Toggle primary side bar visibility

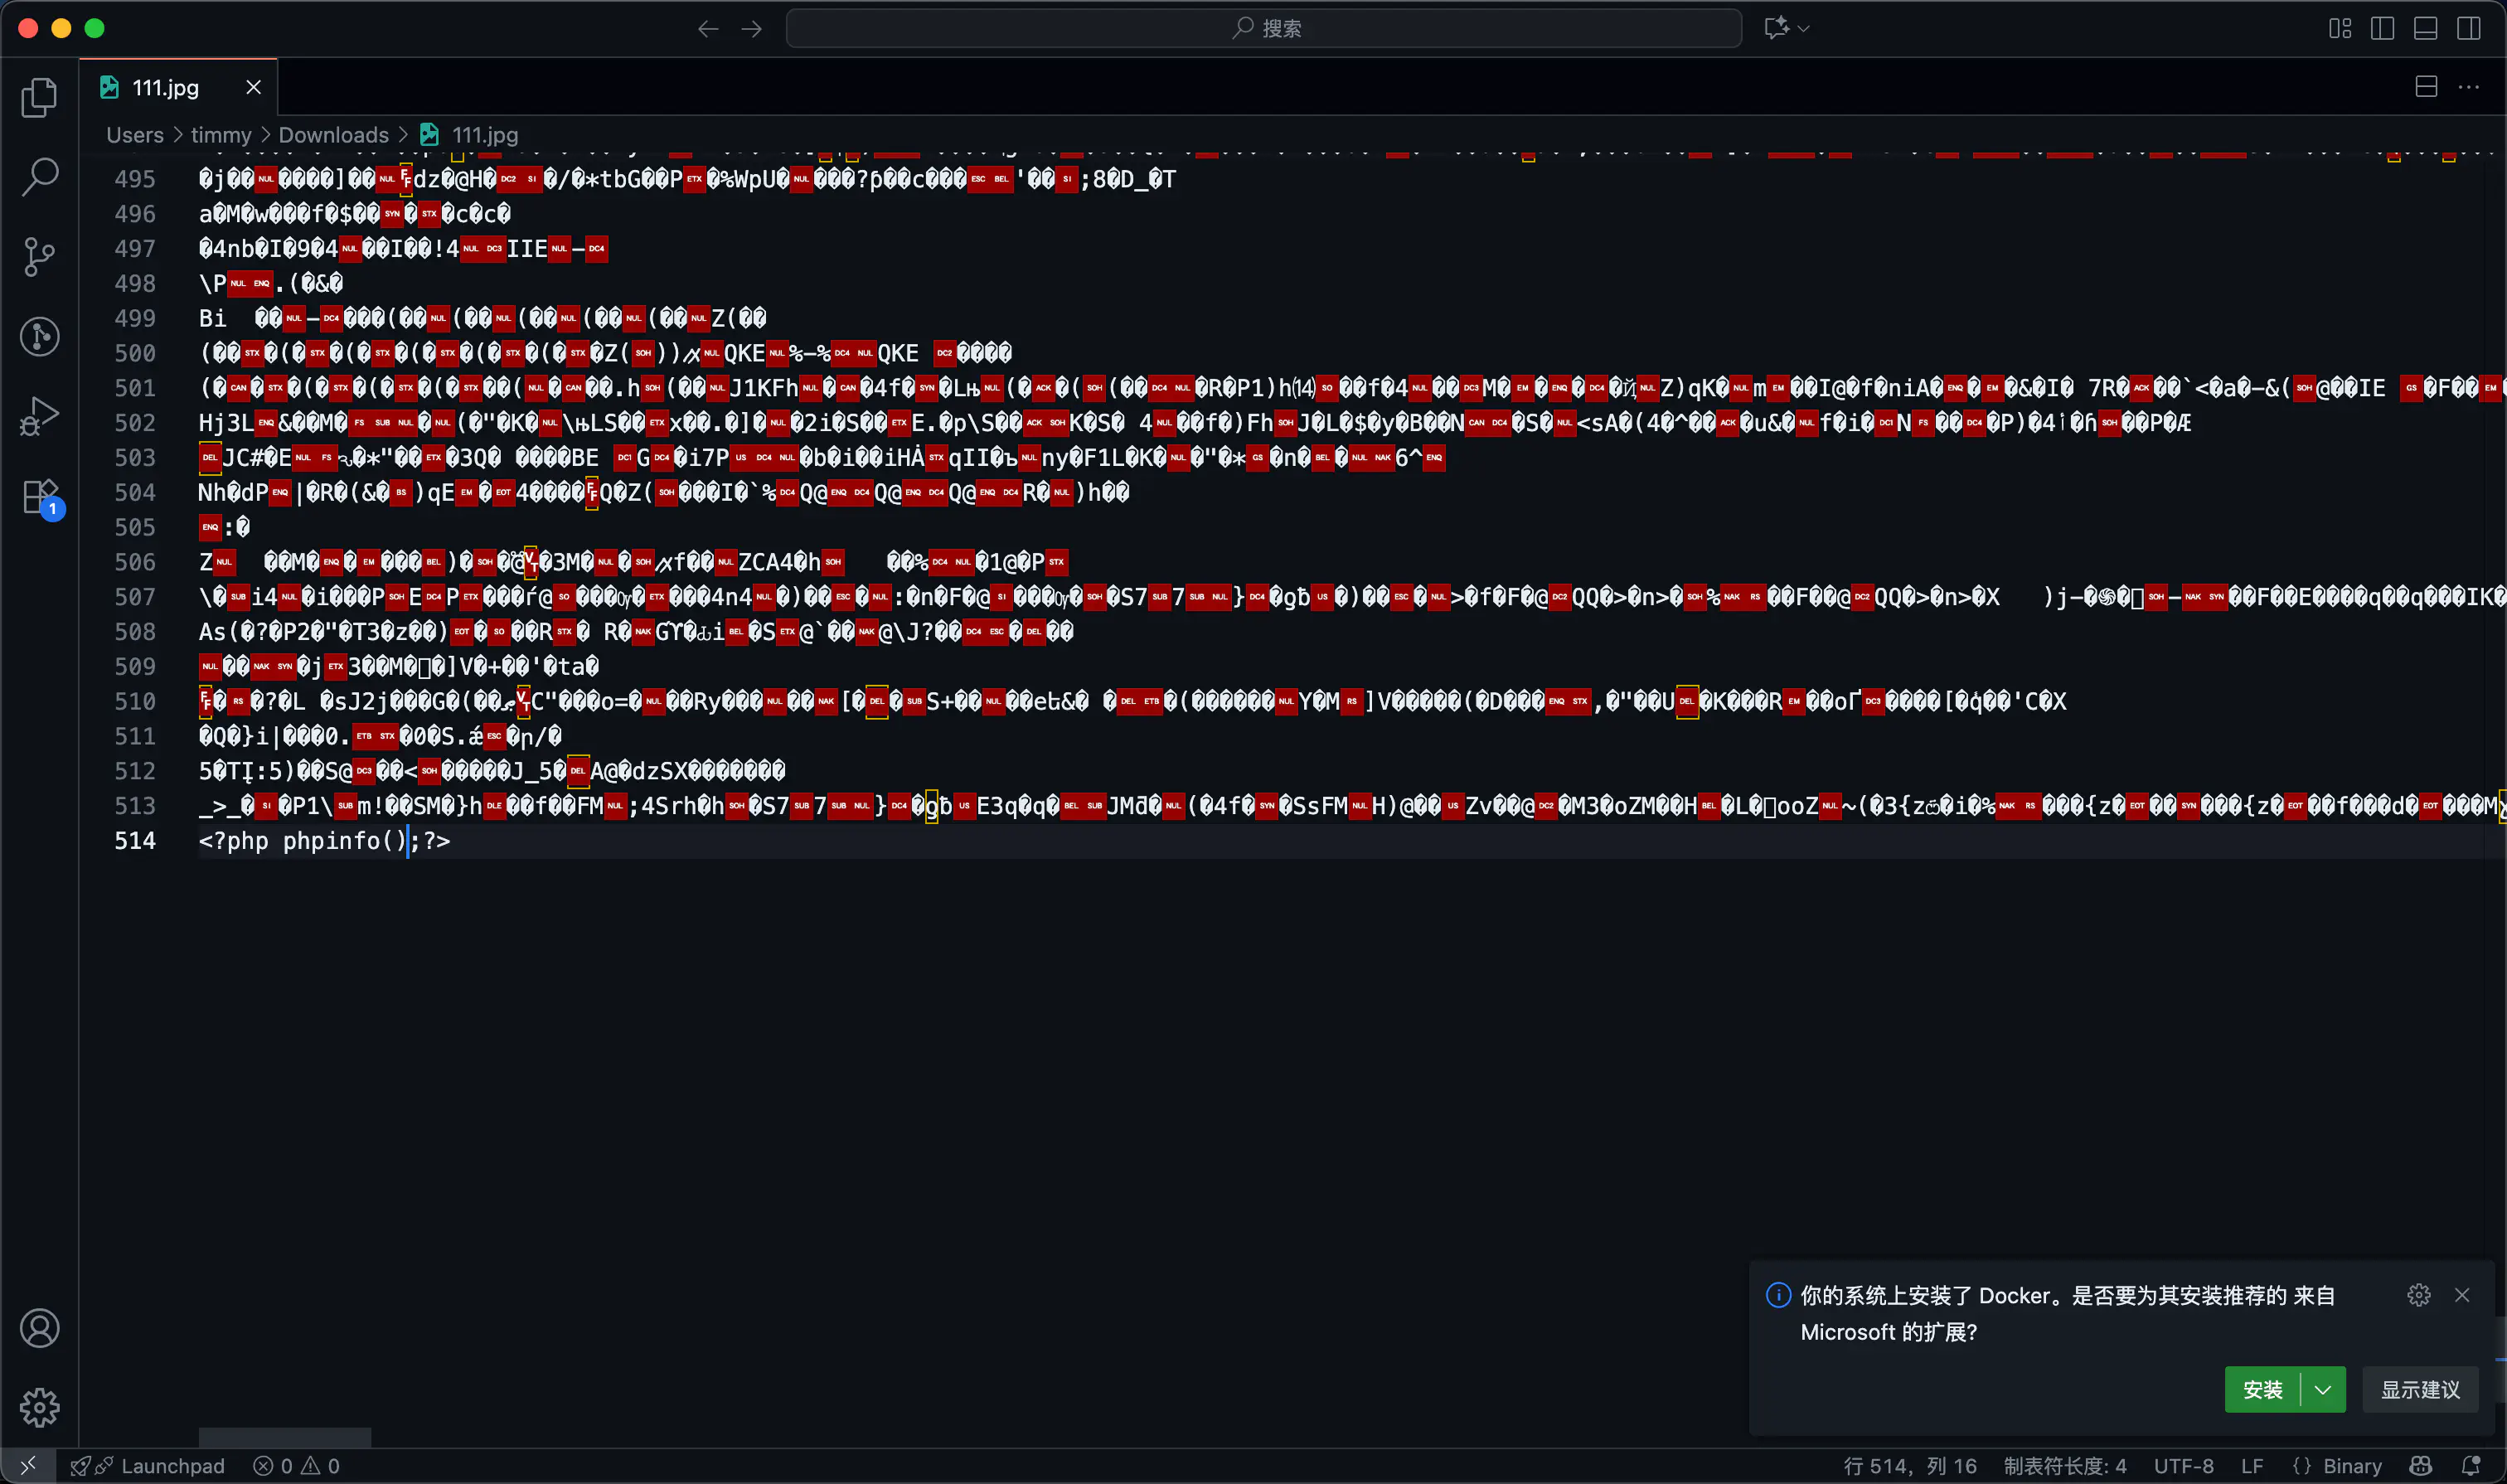[2382, 28]
